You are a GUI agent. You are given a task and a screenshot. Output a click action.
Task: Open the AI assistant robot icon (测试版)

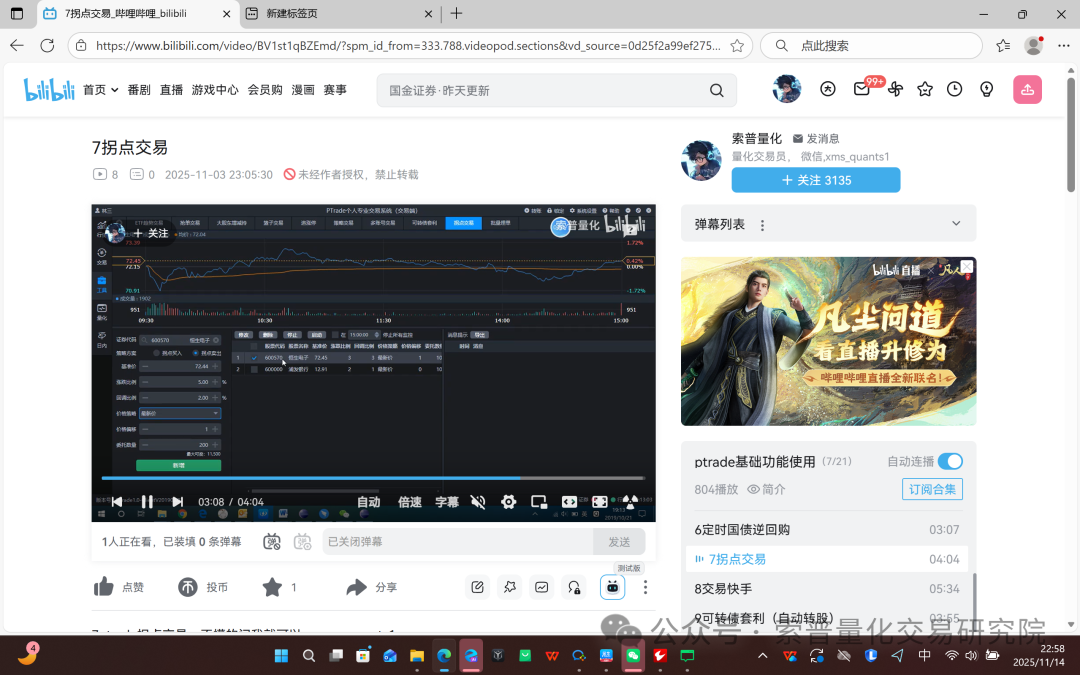click(x=612, y=587)
